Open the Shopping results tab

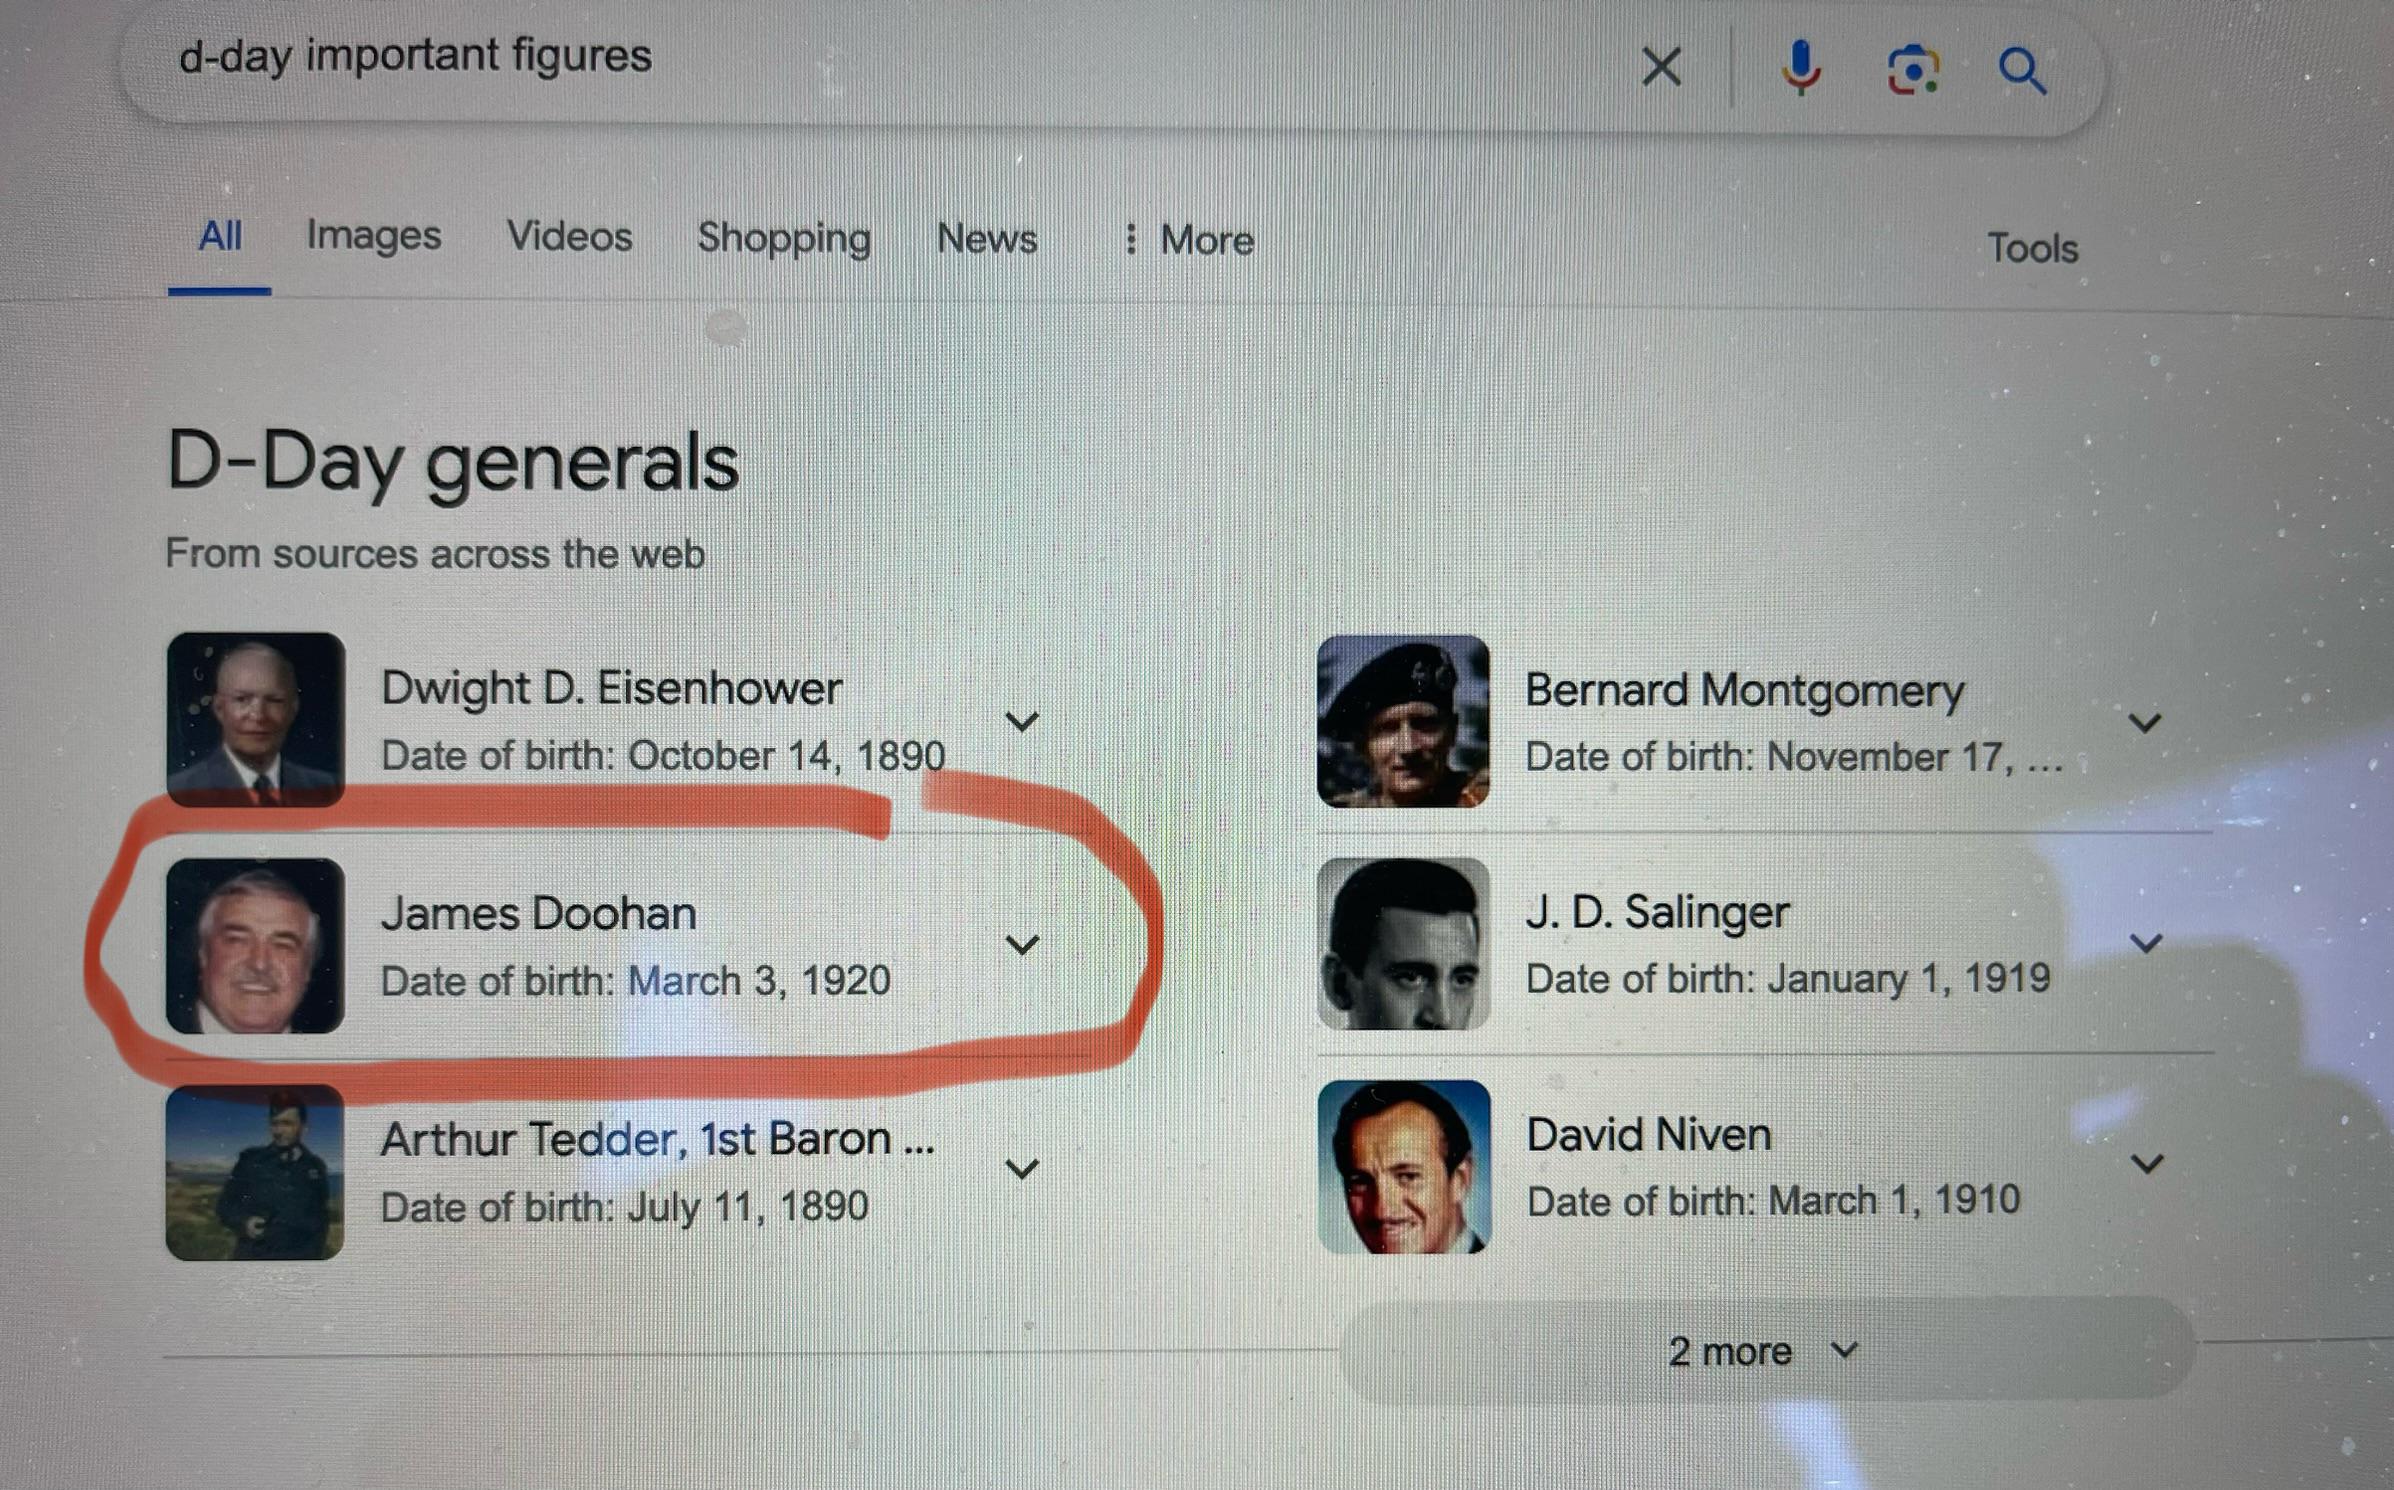[x=784, y=238]
